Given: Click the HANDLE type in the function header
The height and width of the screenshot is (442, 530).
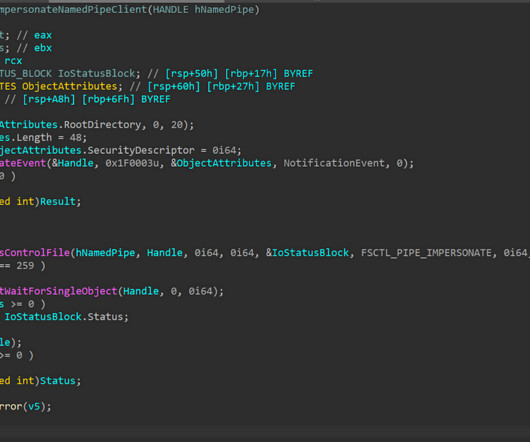Looking at the screenshot, I should [170, 9].
